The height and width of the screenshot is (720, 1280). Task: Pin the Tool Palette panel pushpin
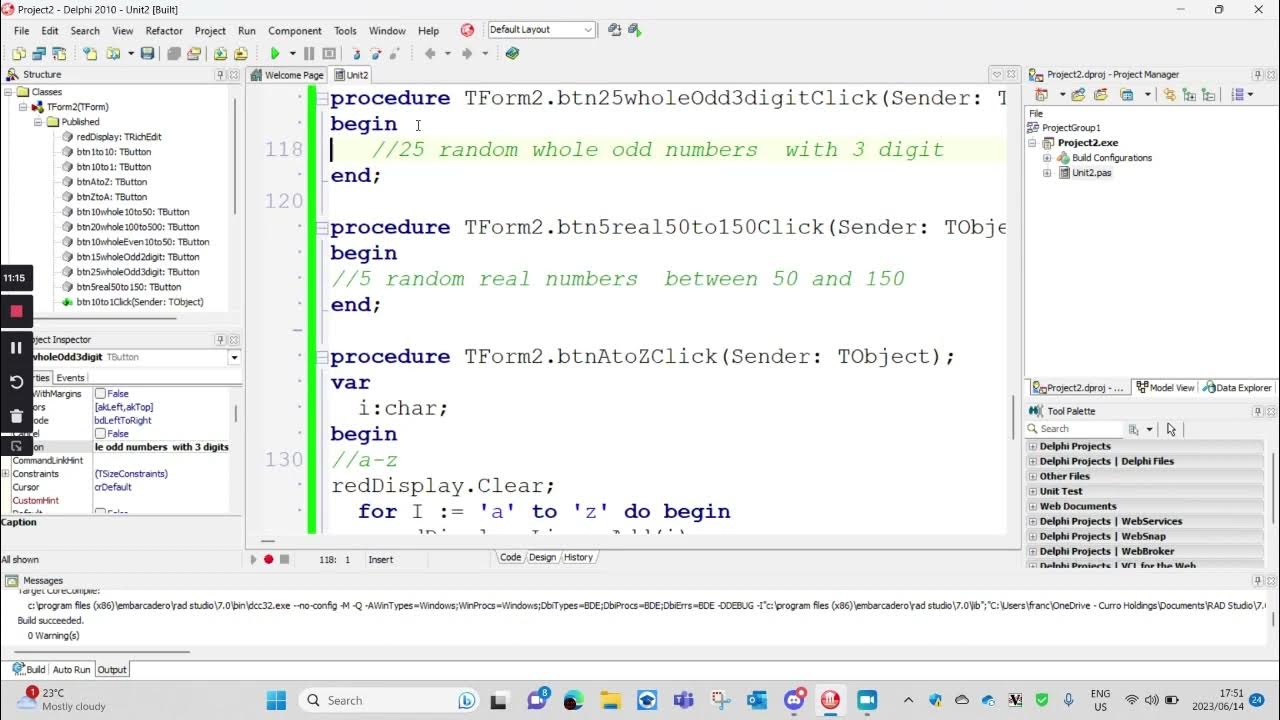point(1258,411)
